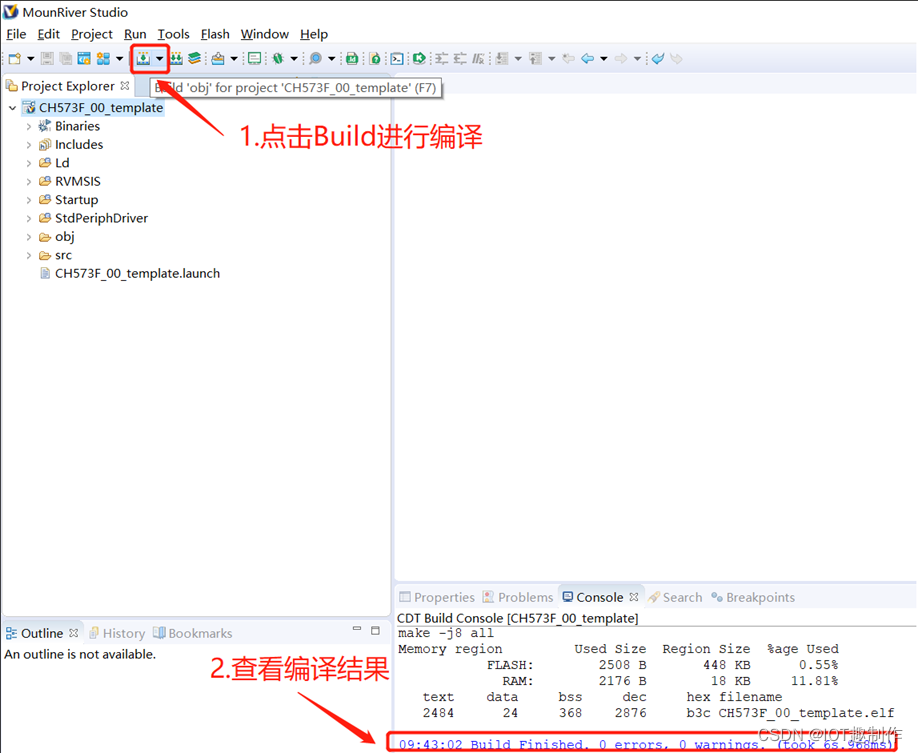Click the green arrow 'K' toolbar icon

click(419, 59)
